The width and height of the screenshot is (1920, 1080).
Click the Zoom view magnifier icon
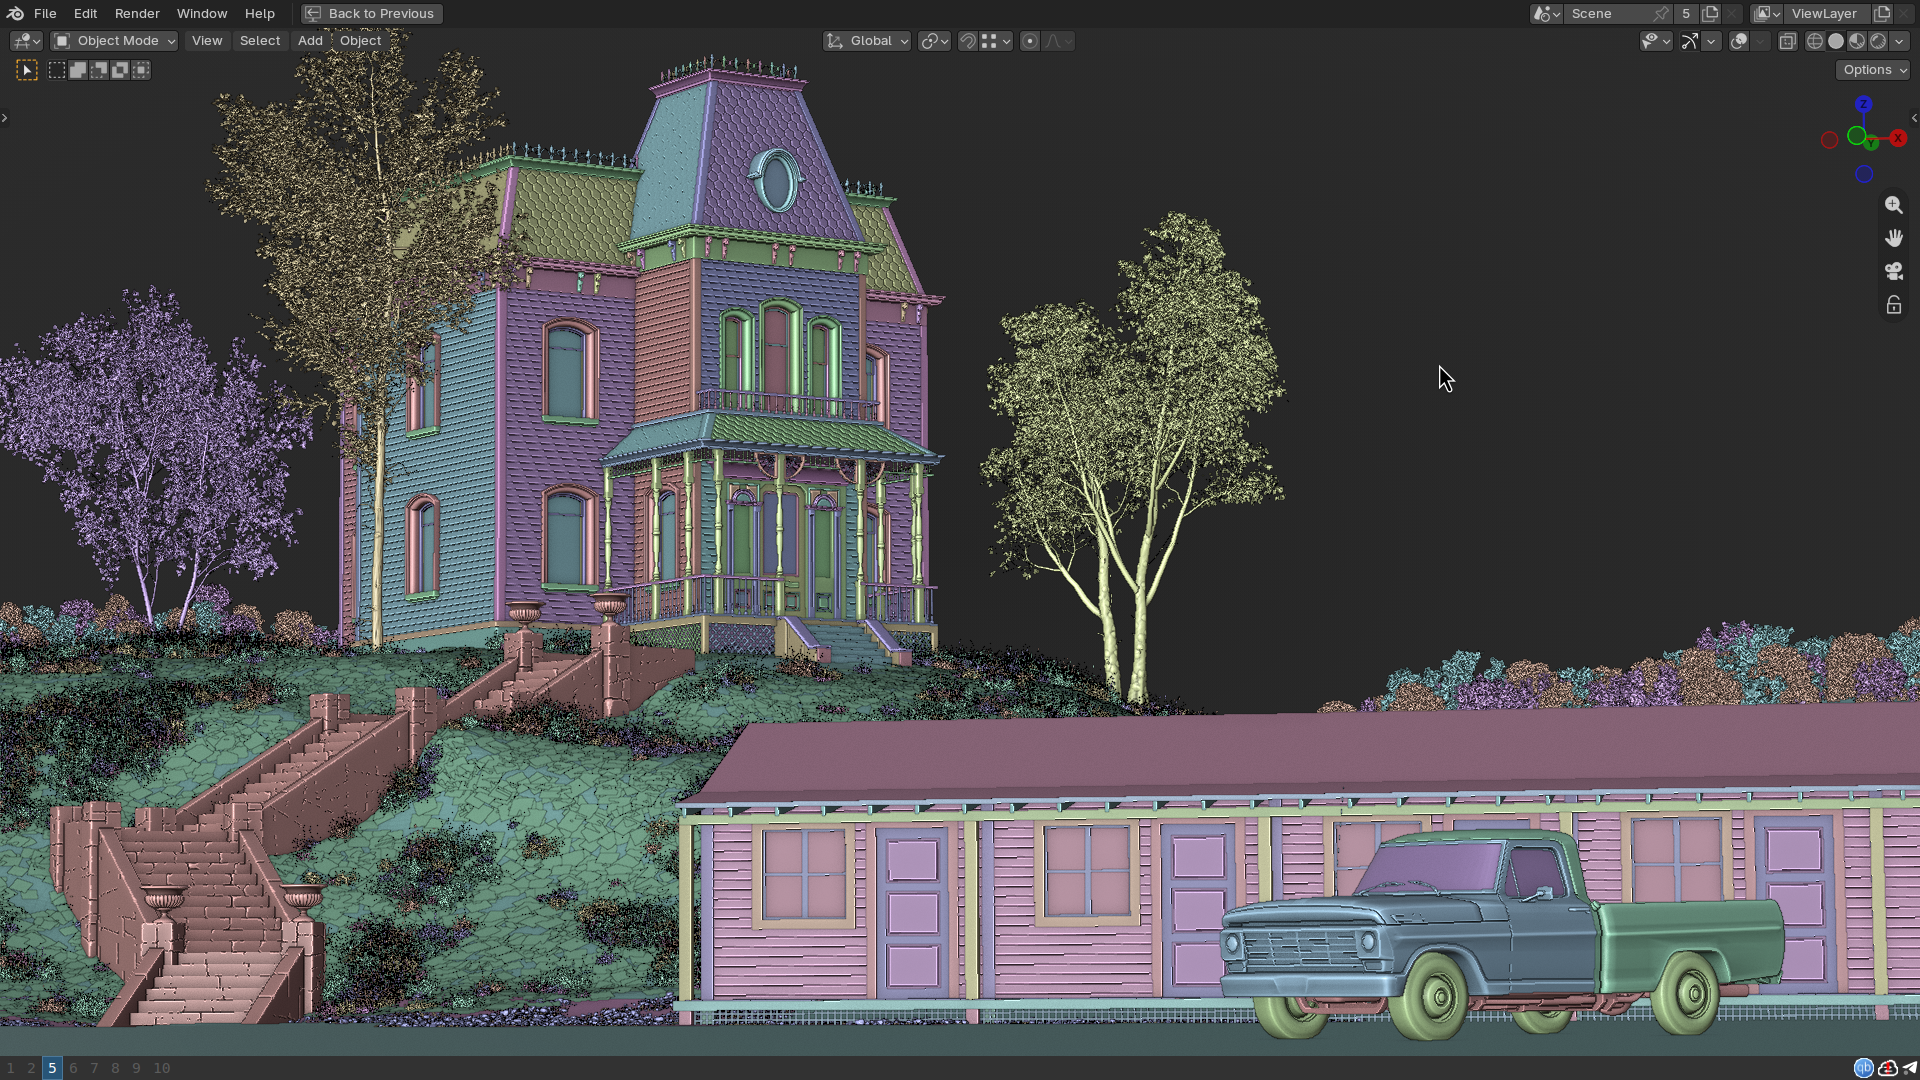point(1894,205)
